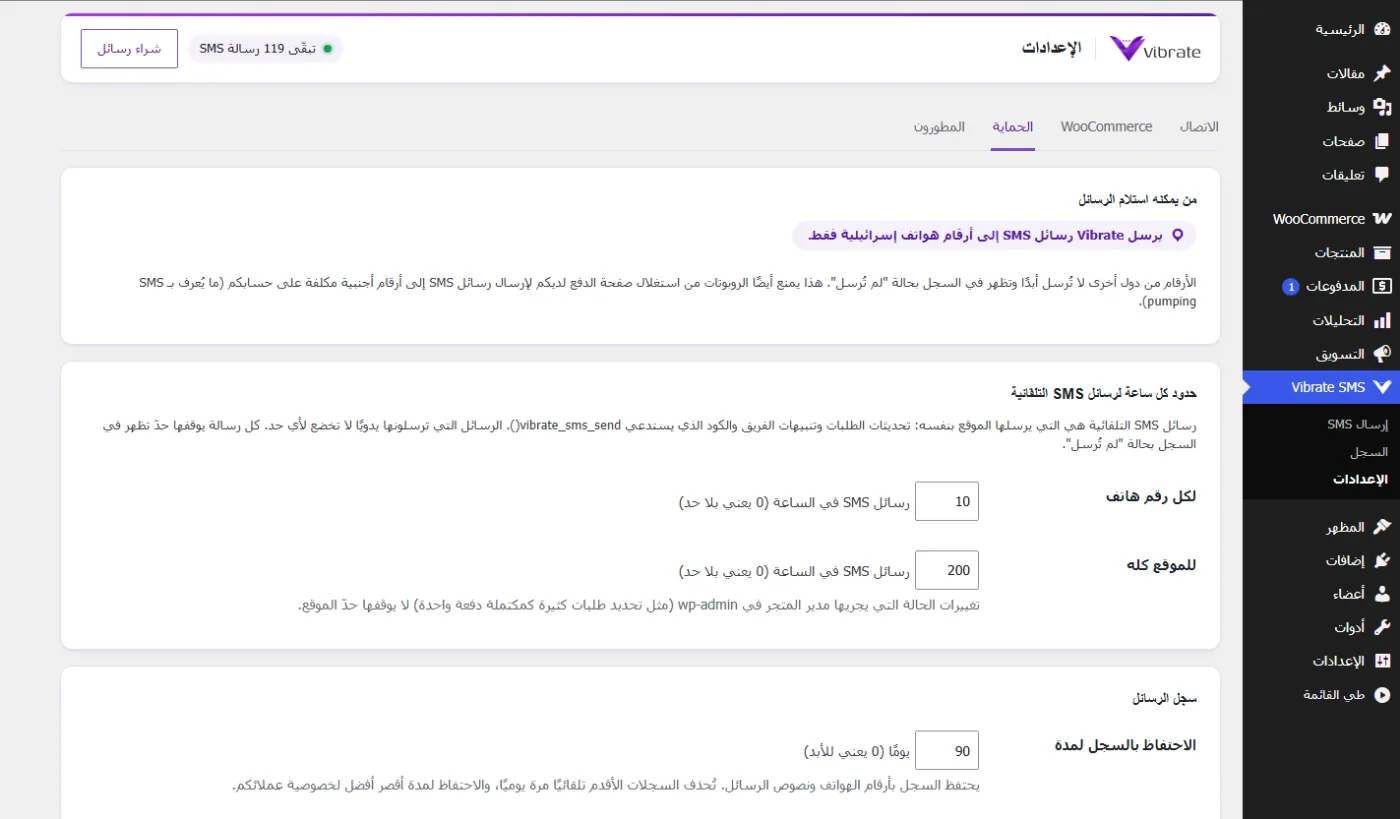Click the Vibrate logo in the header

tap(1155, 49)
